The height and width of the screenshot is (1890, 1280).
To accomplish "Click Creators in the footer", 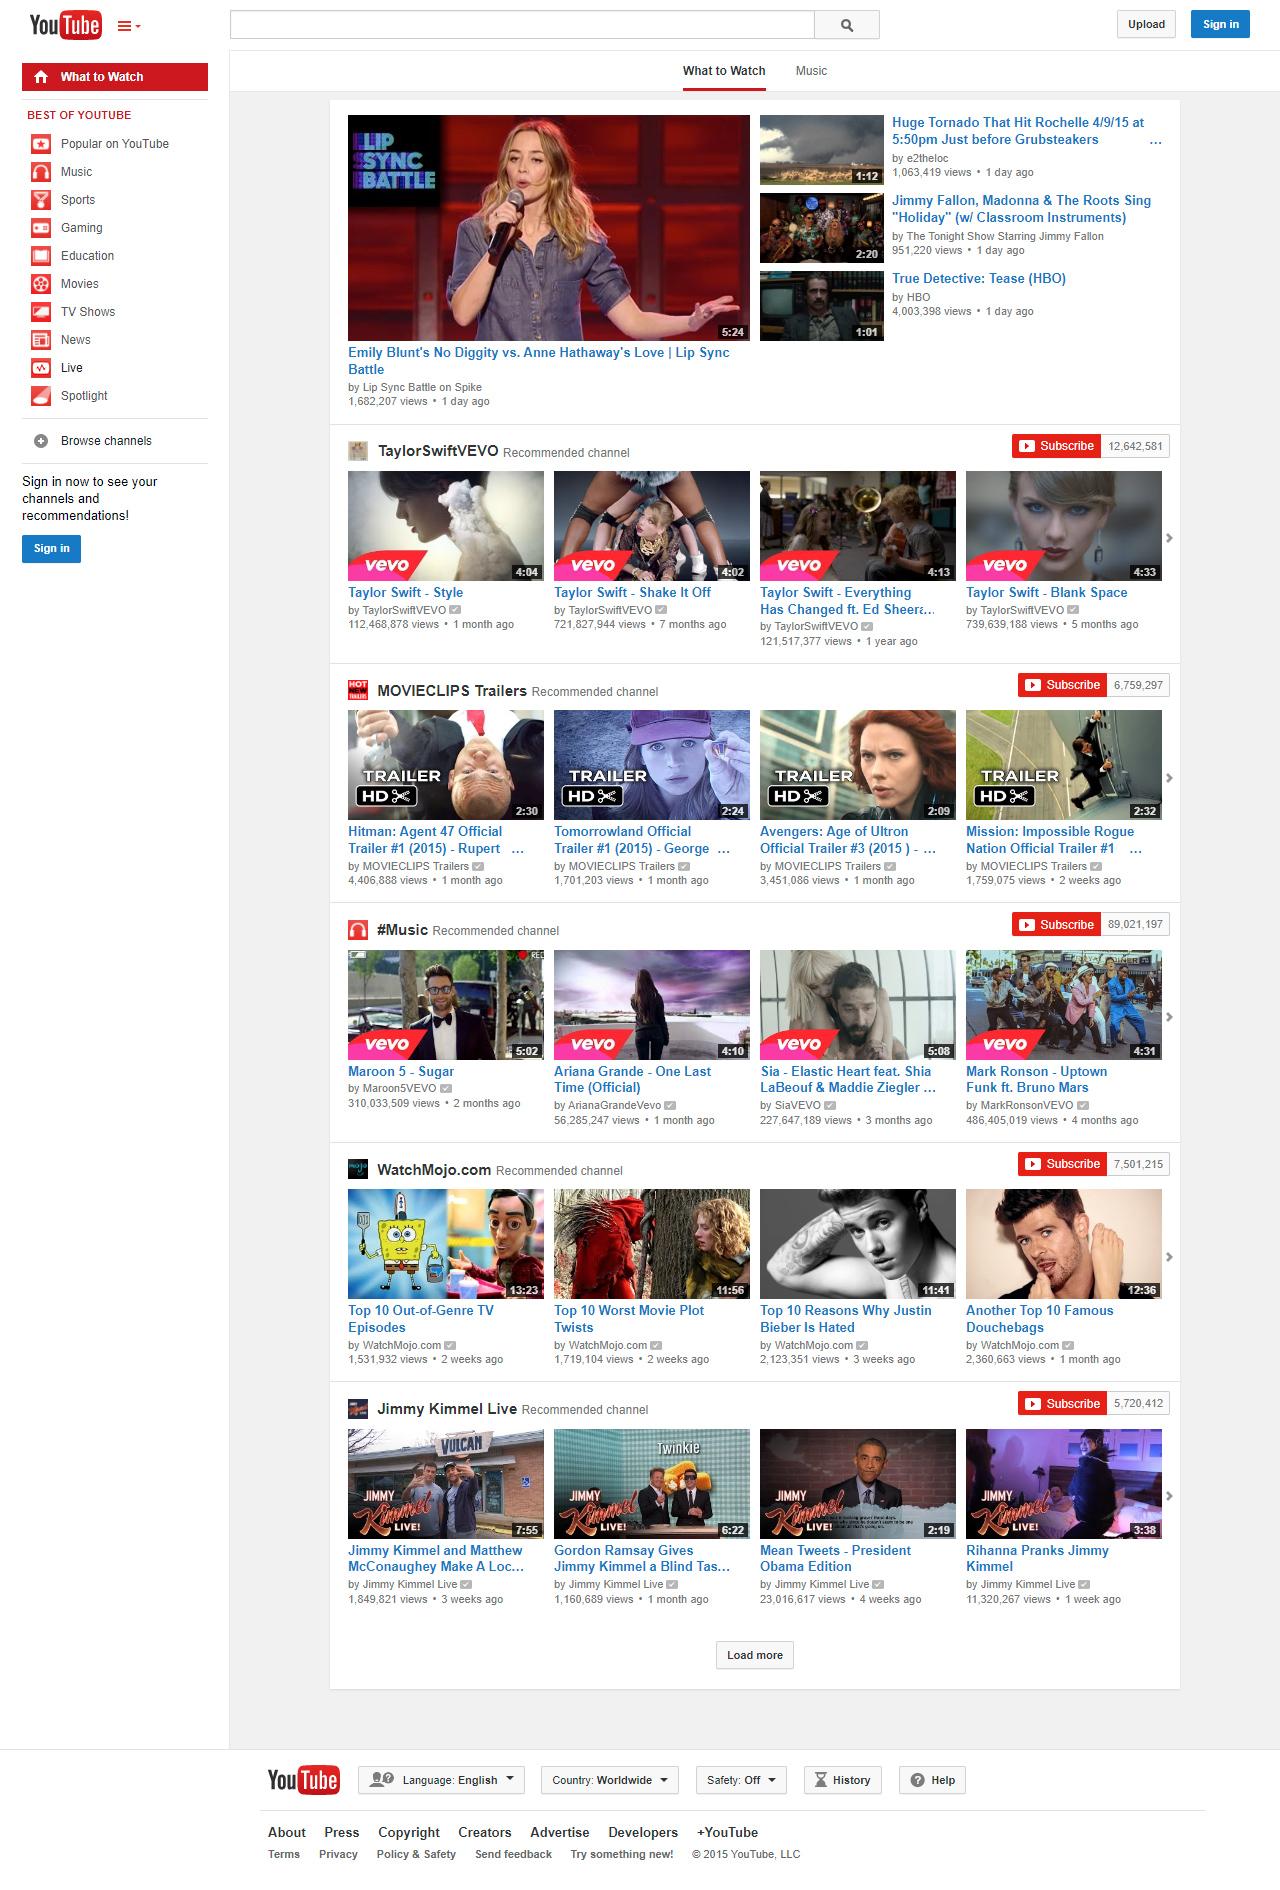I will (485, 1832).
